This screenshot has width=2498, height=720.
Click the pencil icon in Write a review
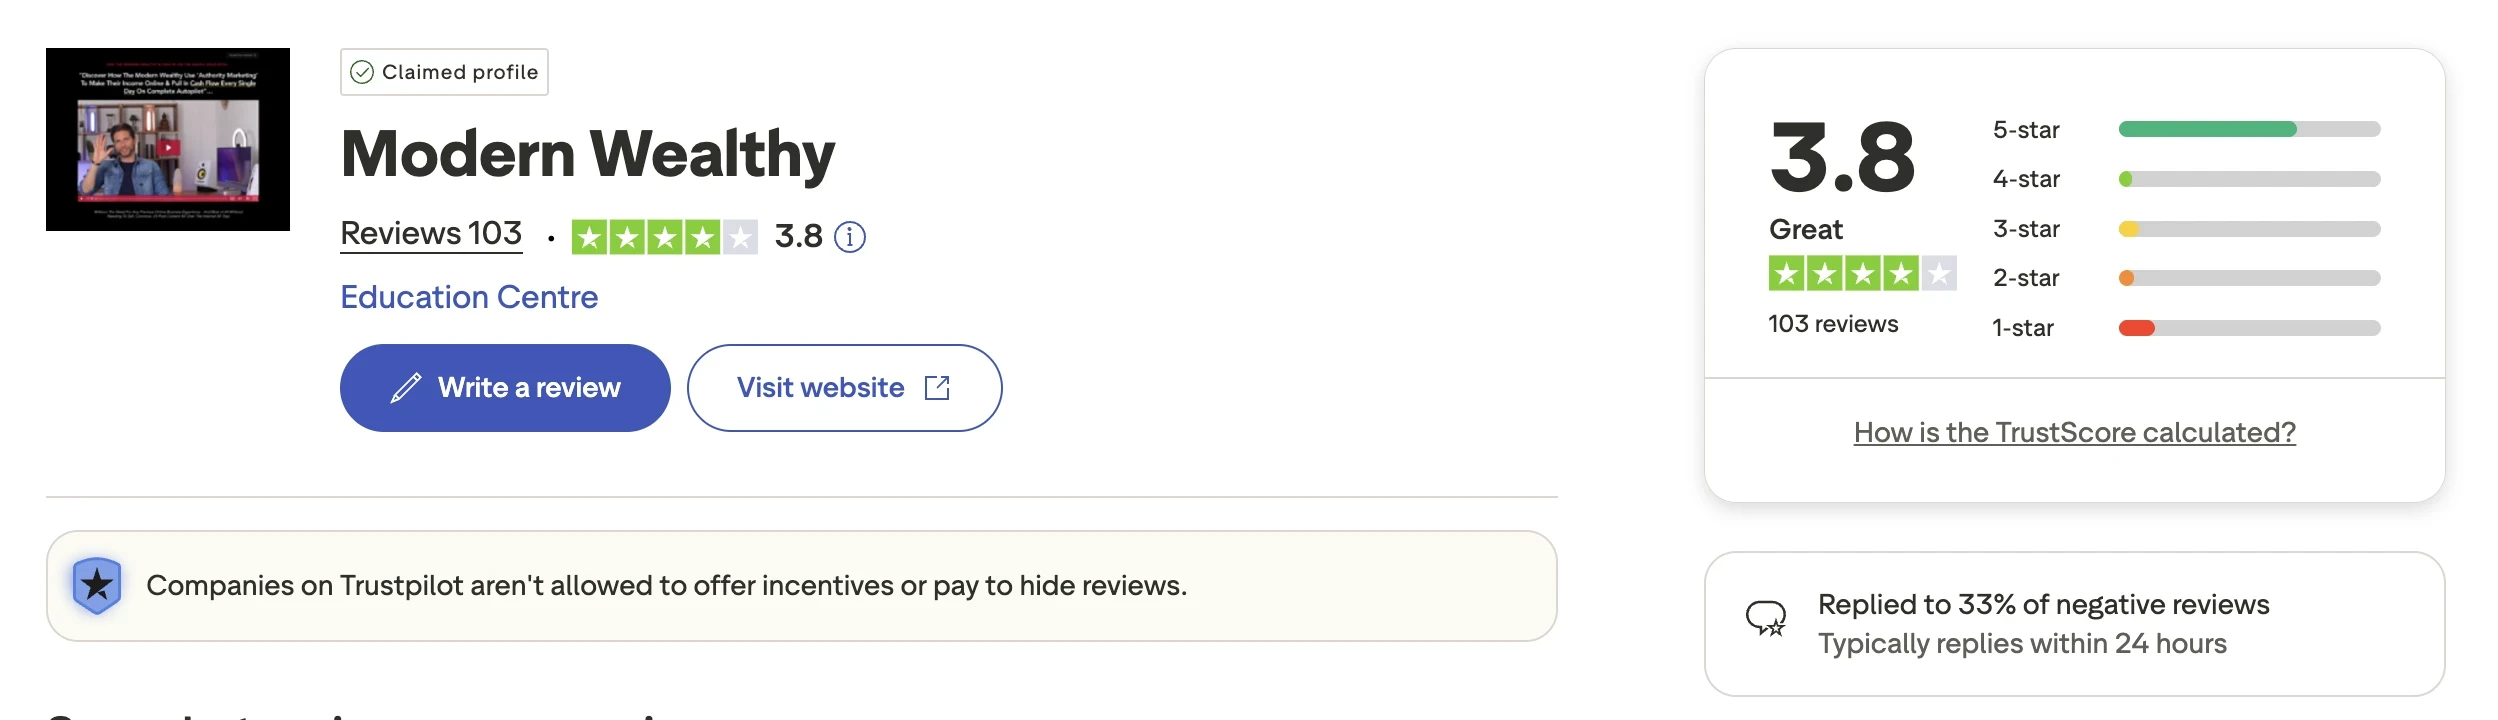pyautogui.click(x=405, y=388)
